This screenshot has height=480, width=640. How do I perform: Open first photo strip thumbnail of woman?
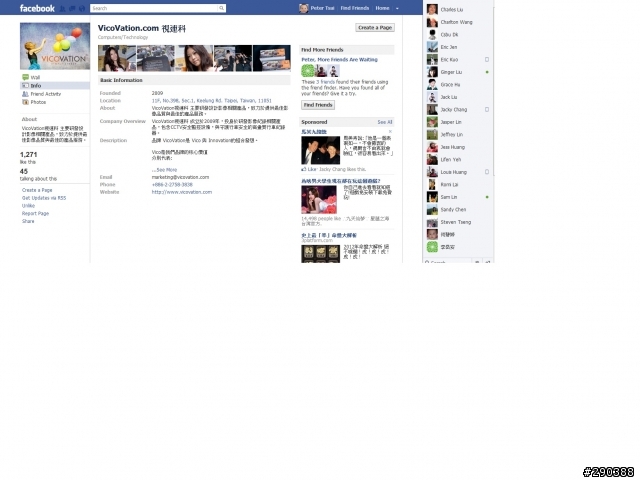pos(117,58)
